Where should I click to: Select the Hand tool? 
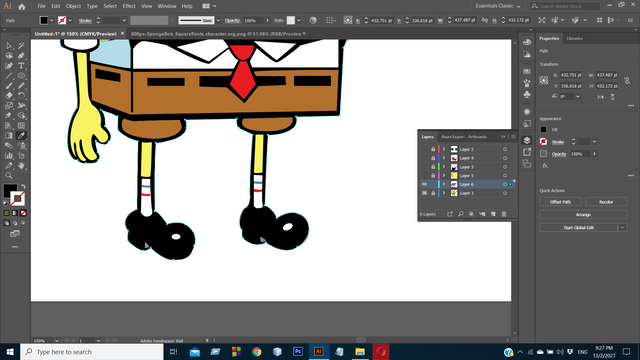[x=21, y=165]
